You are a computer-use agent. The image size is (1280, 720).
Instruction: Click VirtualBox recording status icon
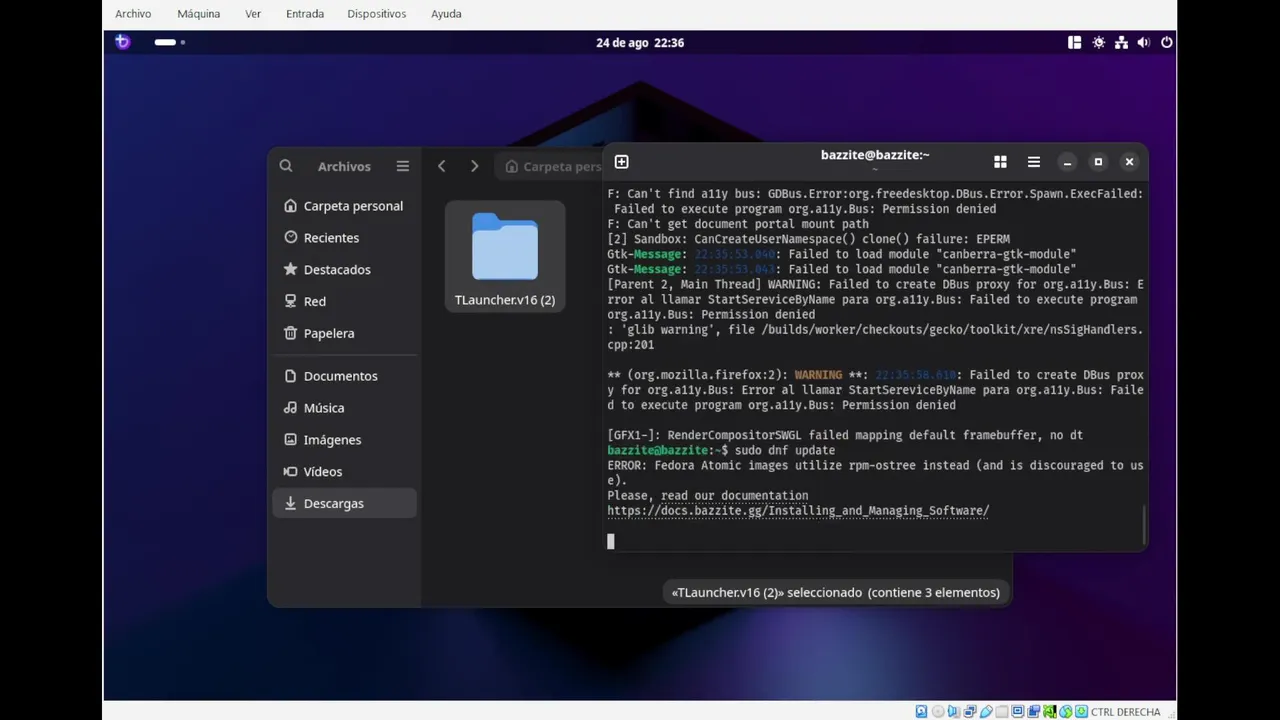[x=1034, y=711]
